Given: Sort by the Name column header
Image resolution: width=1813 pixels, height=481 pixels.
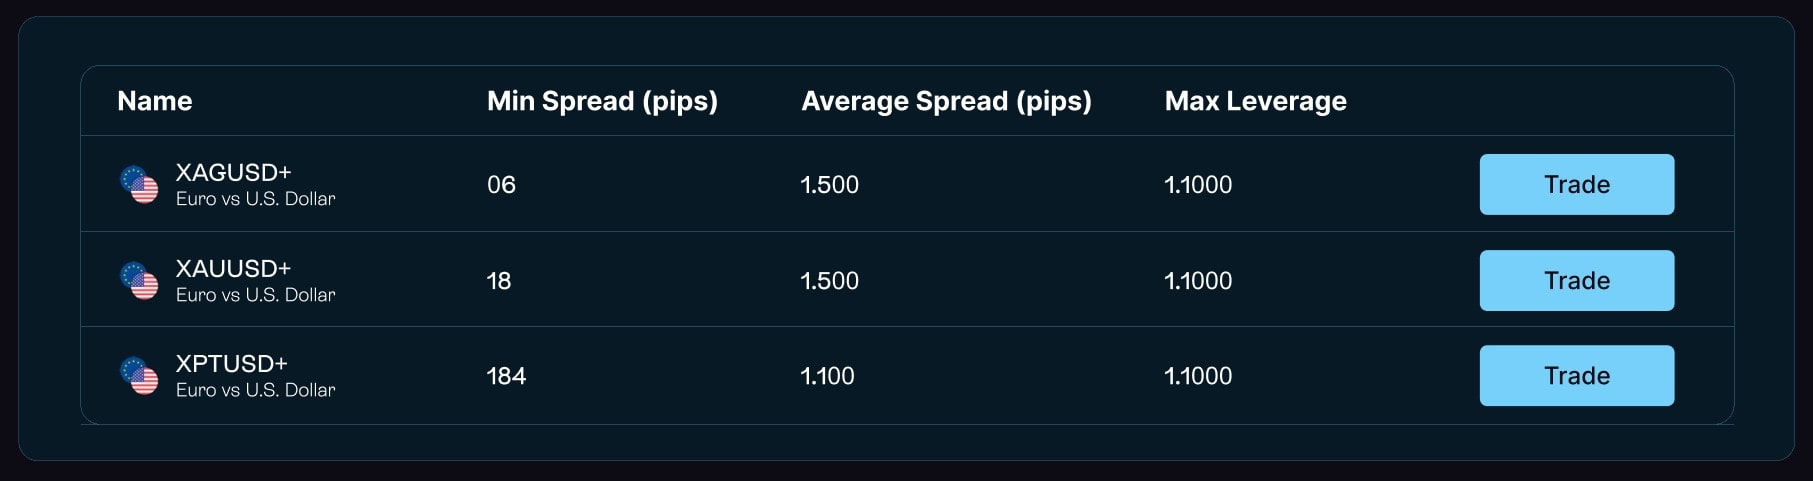Looking at the screenshot, I should pyautogui.click(x=155, y=101).
